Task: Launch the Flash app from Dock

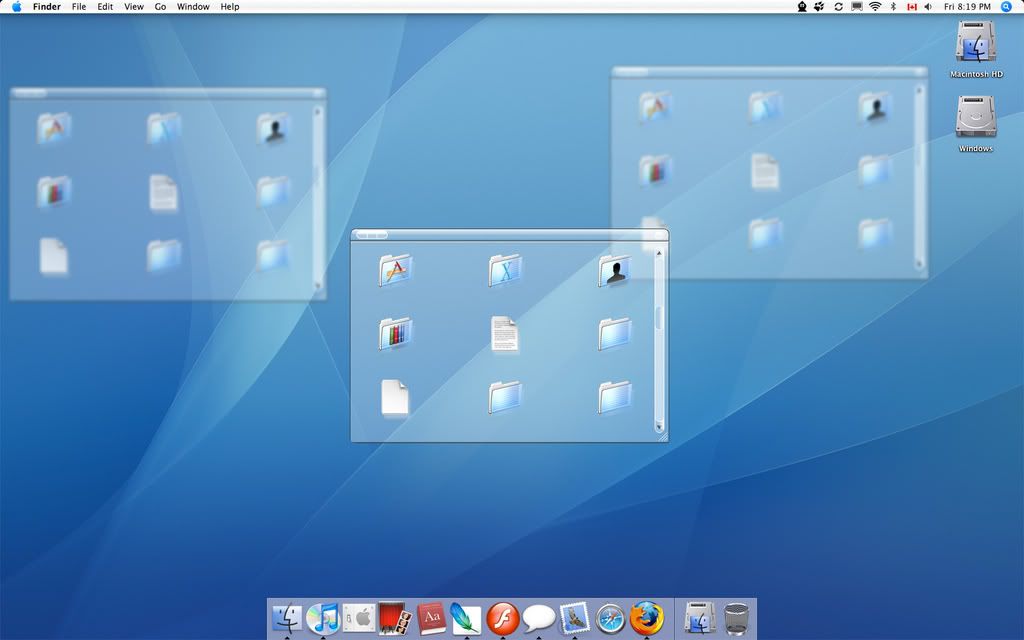Action: (x=502, y=619)
